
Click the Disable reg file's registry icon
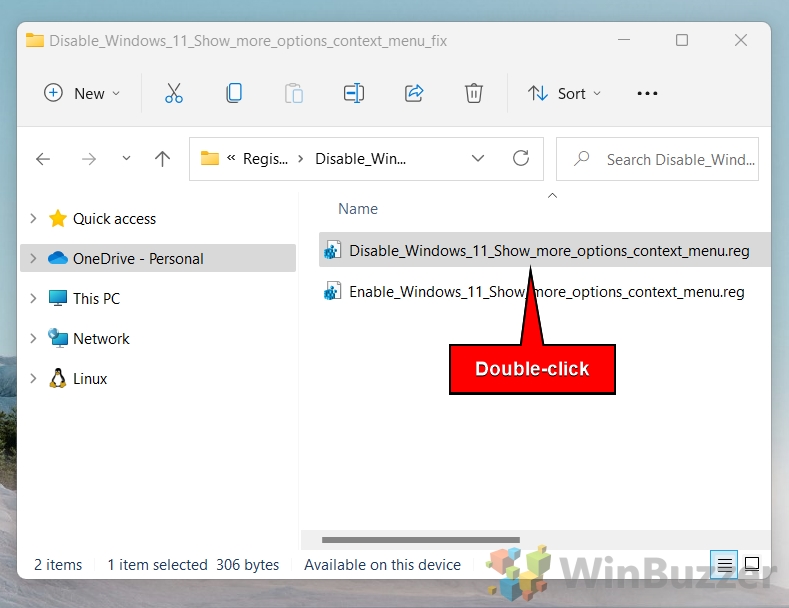point(332,250)
